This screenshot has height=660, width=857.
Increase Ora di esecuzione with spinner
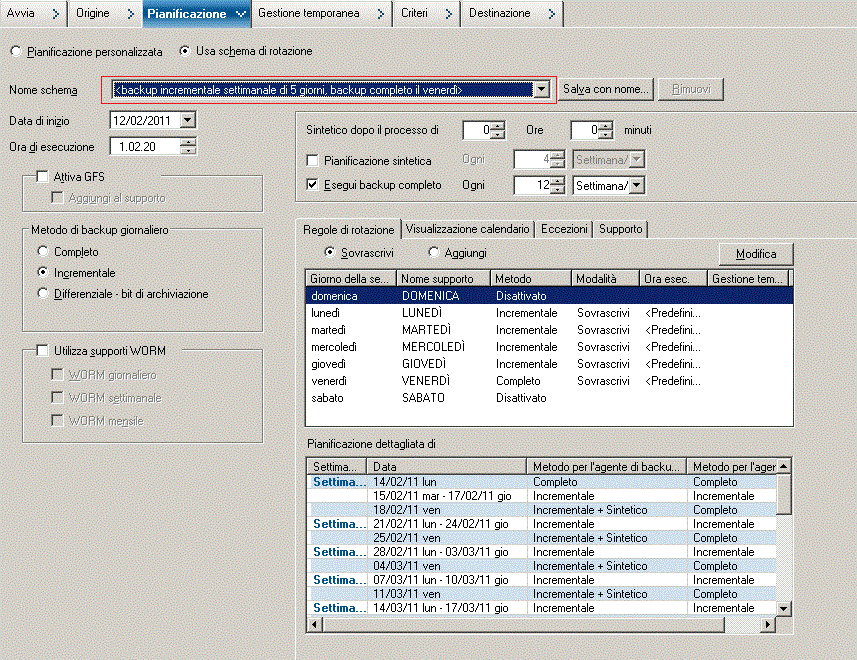click(187, 142)
